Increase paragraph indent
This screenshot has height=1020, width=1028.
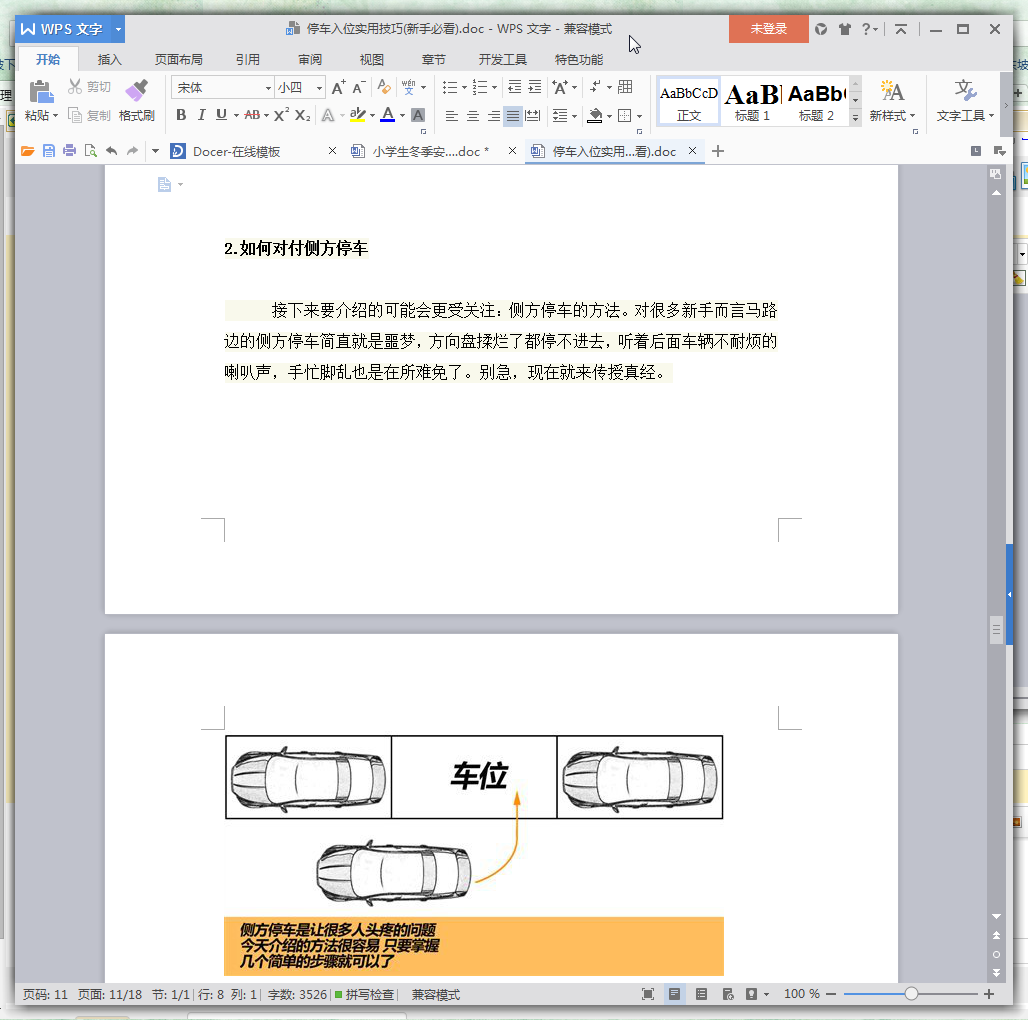coord(535,87)
